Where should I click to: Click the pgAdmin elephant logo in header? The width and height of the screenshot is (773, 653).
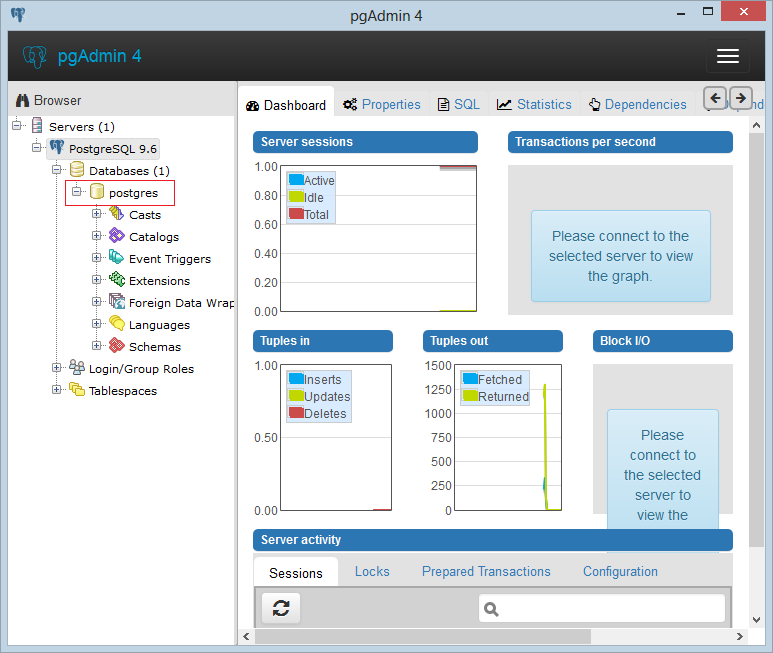tap(35, 57)
